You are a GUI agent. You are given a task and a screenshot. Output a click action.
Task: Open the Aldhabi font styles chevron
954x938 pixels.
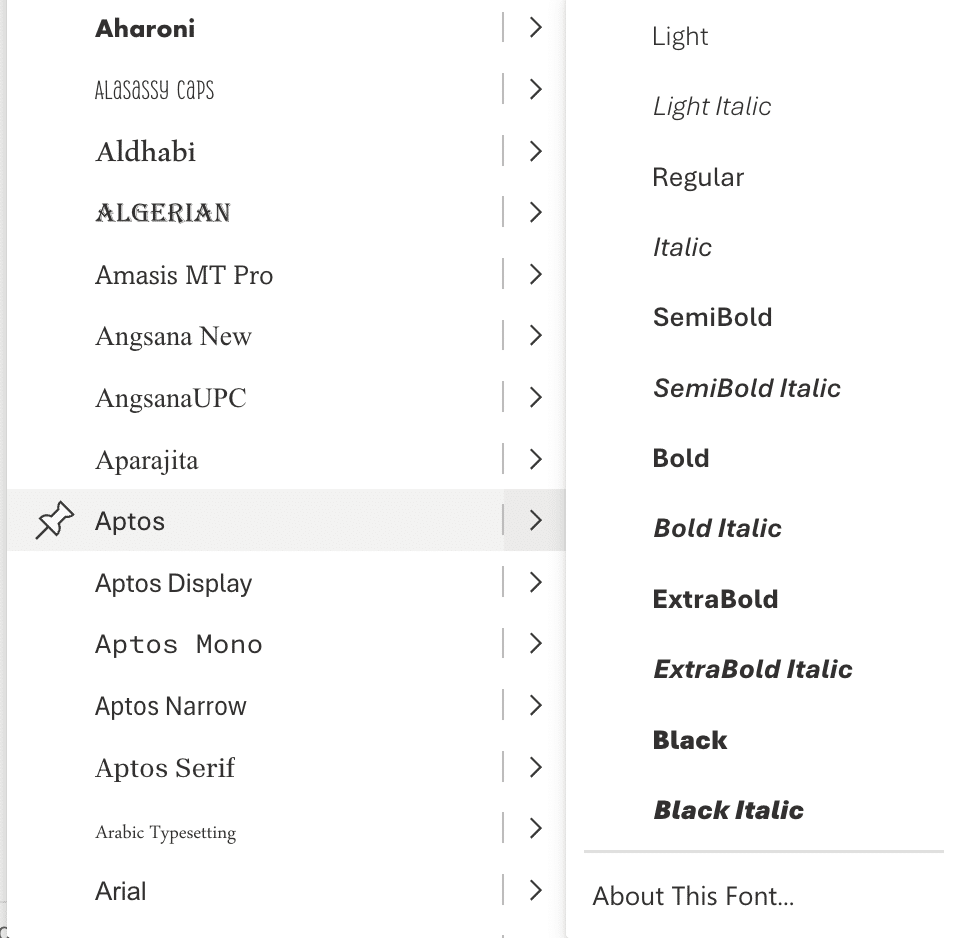pos(535,152)
